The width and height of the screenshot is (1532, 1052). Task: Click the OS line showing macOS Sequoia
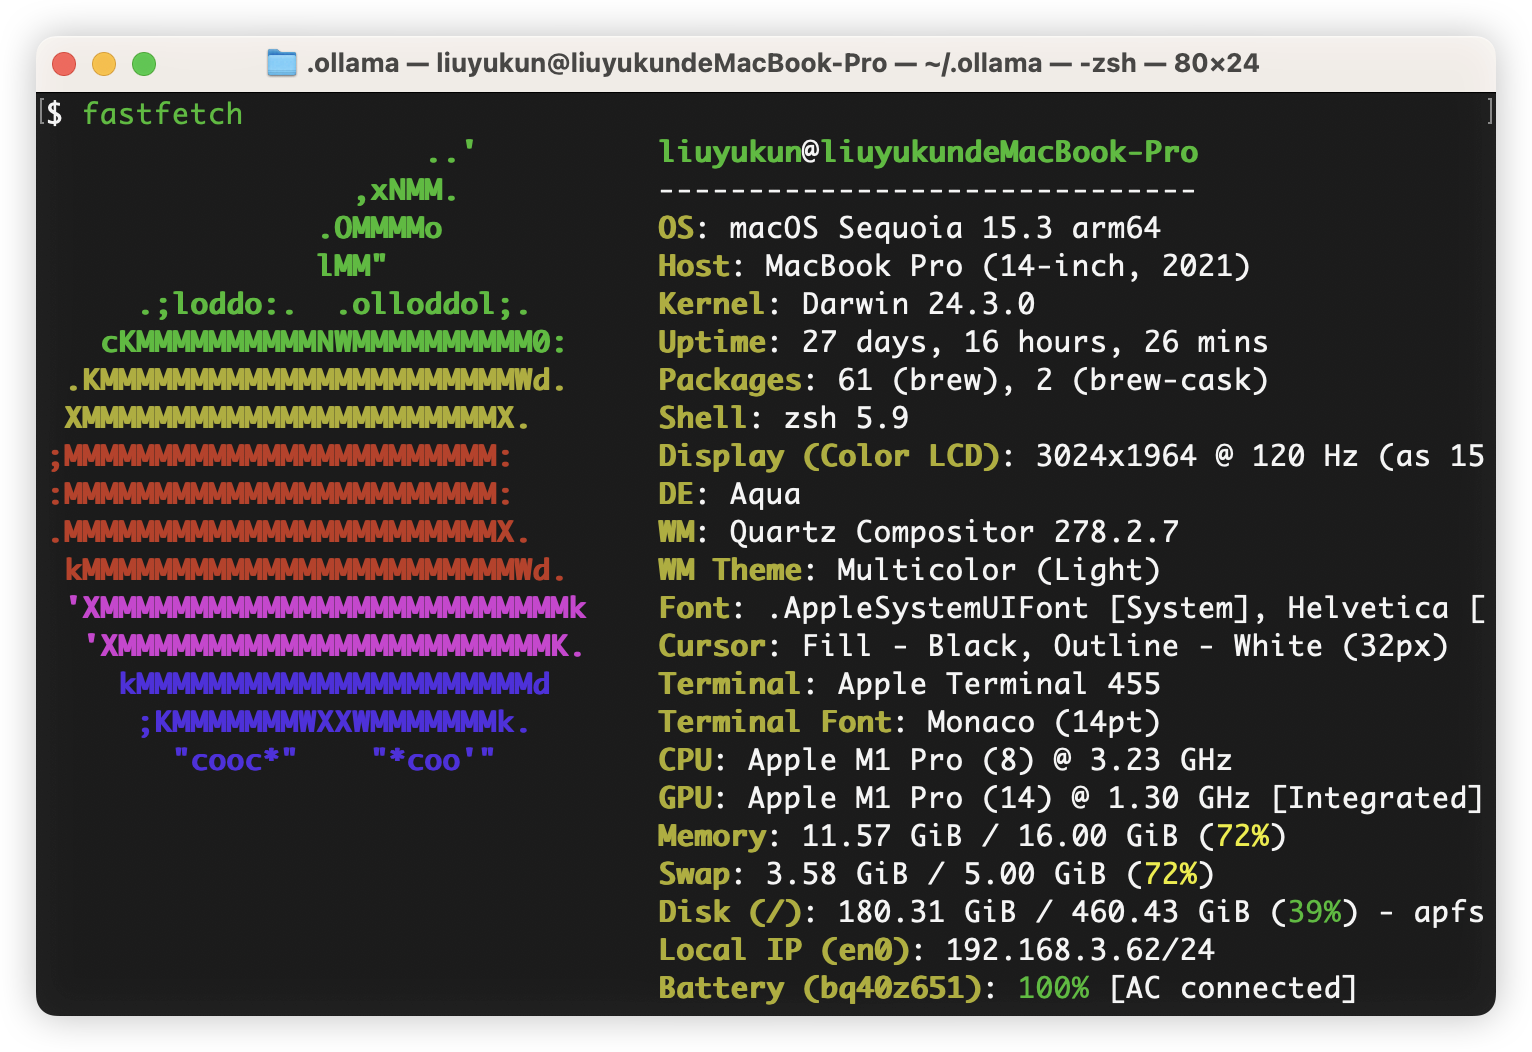(x=908, y=228)
